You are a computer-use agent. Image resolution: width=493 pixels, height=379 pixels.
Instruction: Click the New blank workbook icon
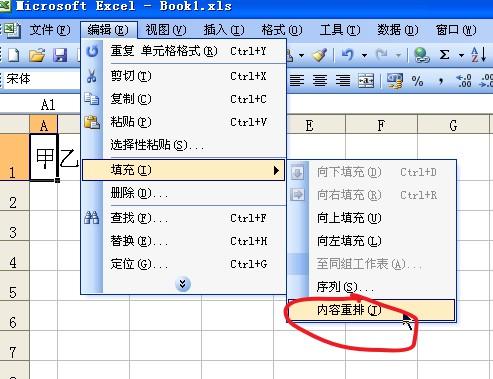pyautogui.click(x=14, y=55)
